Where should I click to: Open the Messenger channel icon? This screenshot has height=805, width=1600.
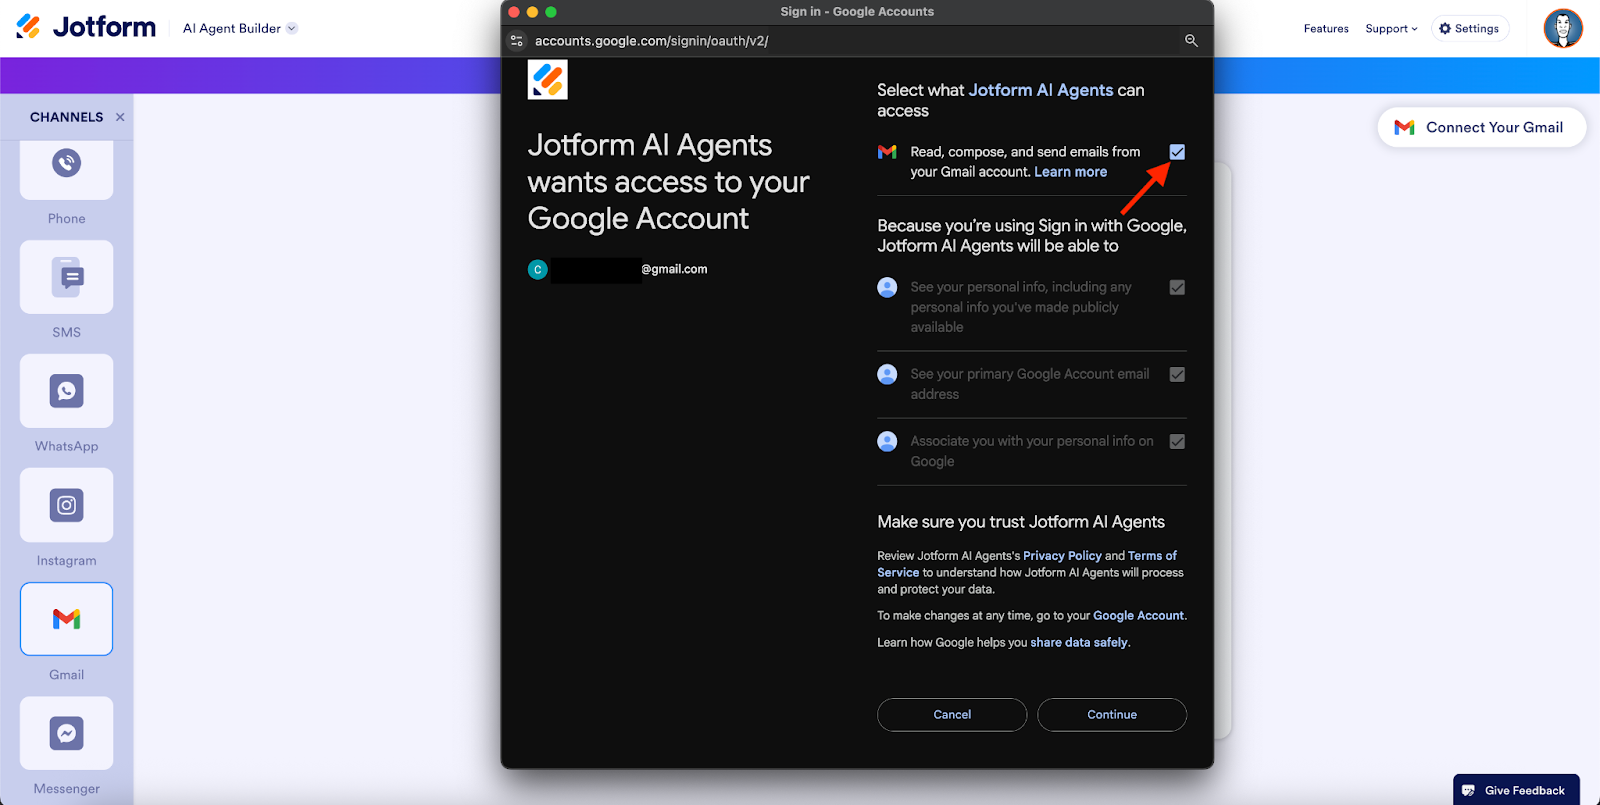67,733
